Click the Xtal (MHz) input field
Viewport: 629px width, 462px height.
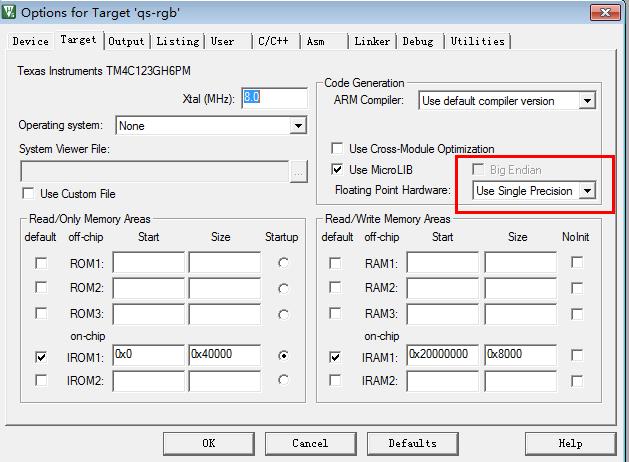[275, 98]
